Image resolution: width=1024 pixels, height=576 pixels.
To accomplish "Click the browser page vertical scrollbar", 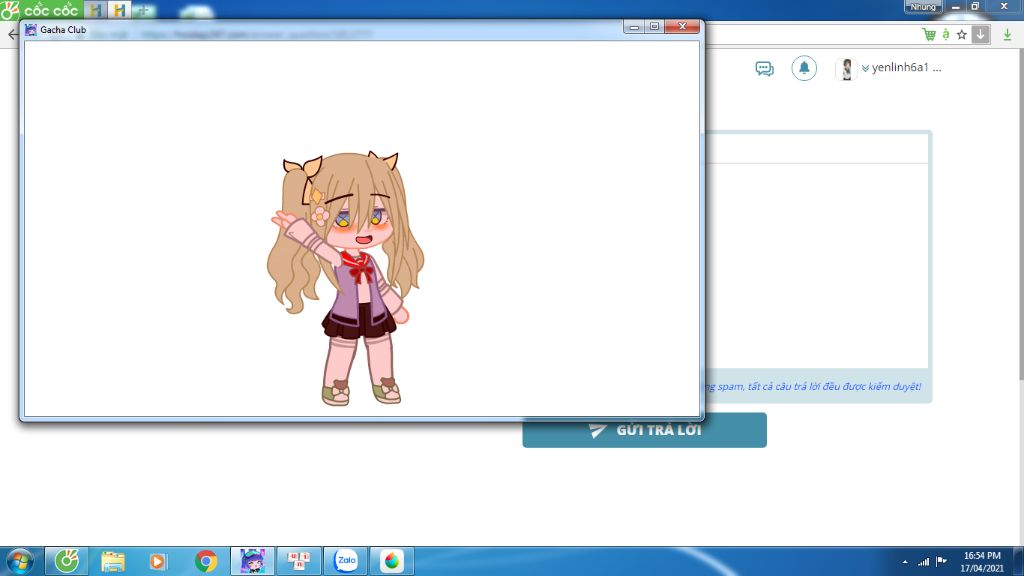I will click(x=1020, y=216).
